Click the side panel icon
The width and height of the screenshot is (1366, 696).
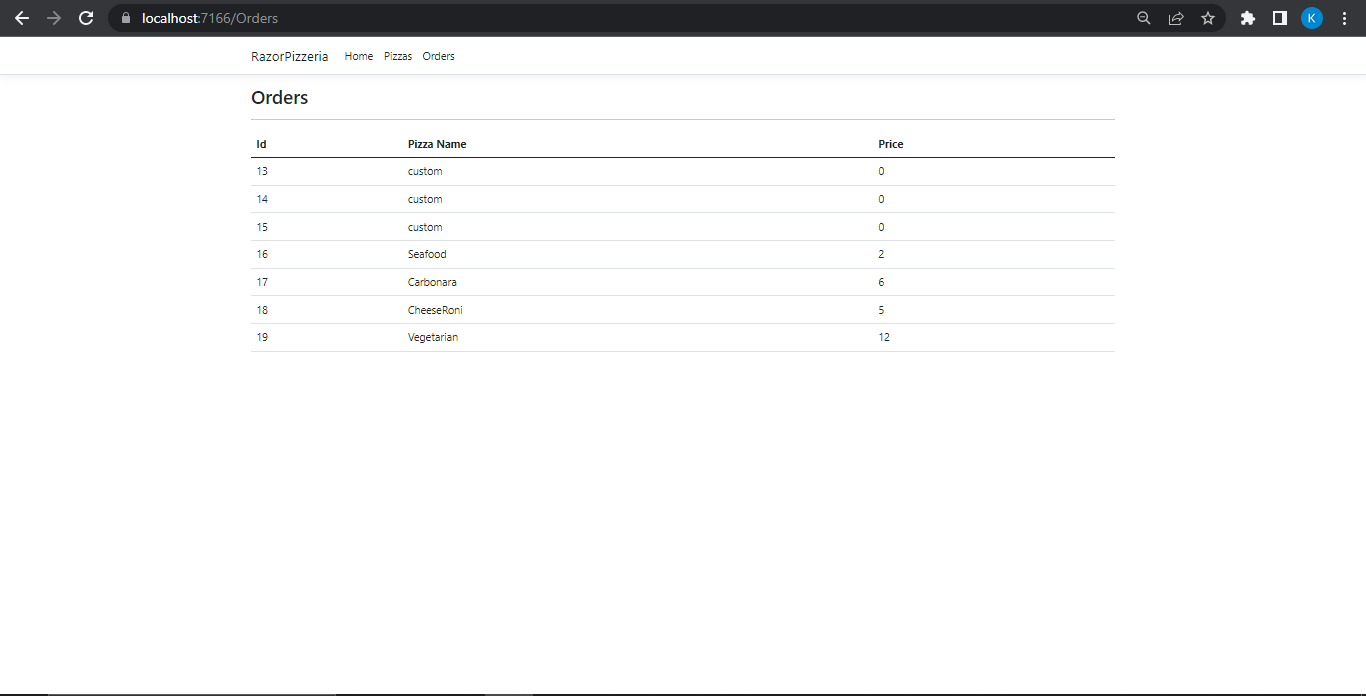point(1280,17)
